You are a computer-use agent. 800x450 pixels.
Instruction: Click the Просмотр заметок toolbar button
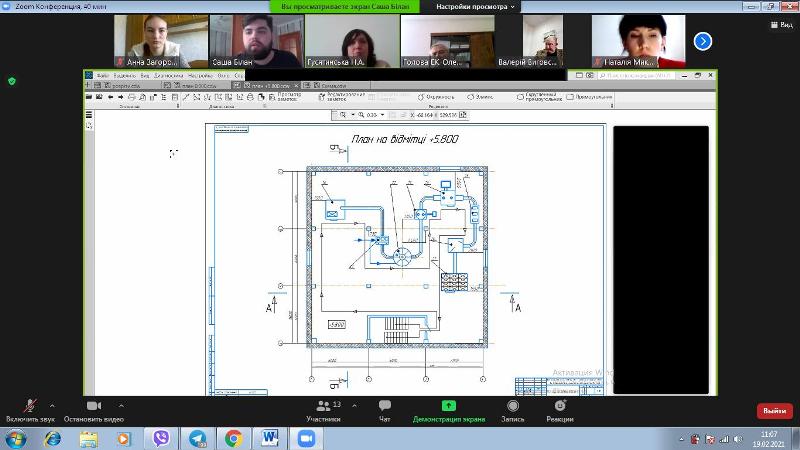(x=285, y=97)
